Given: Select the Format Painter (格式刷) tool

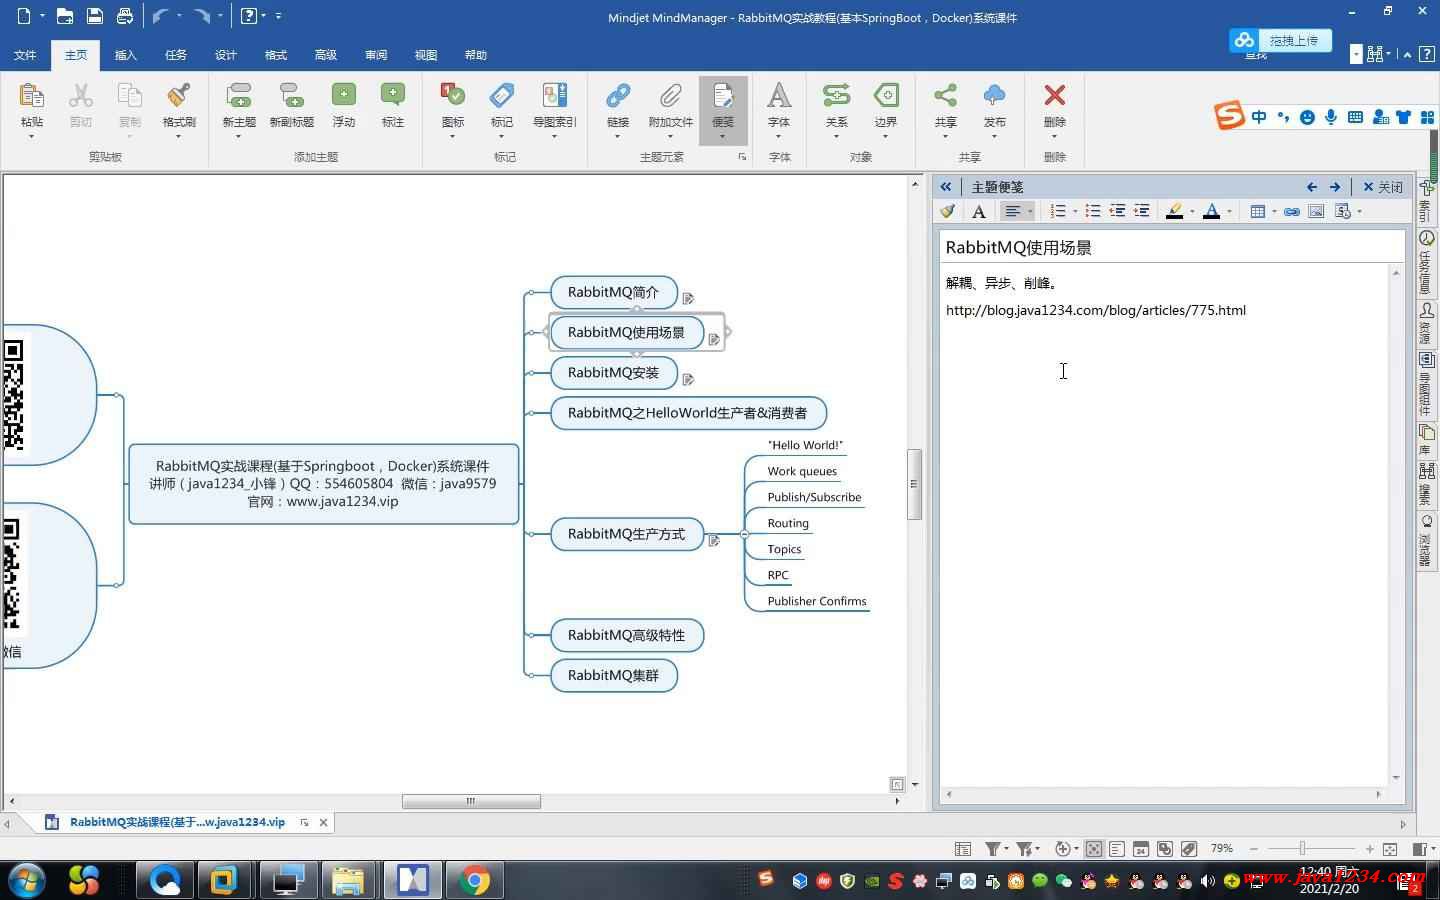Looking at the screenshot, I should coord(179,96).
